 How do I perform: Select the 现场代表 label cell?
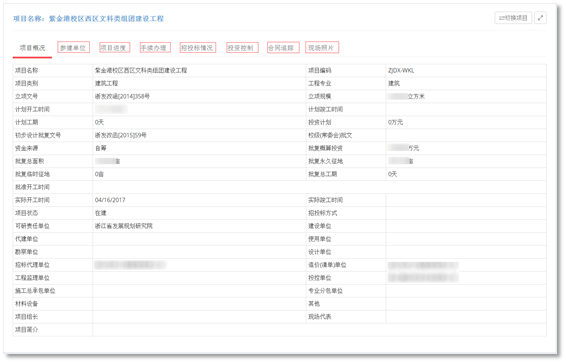pyautogui.click(x=346, y=317)
